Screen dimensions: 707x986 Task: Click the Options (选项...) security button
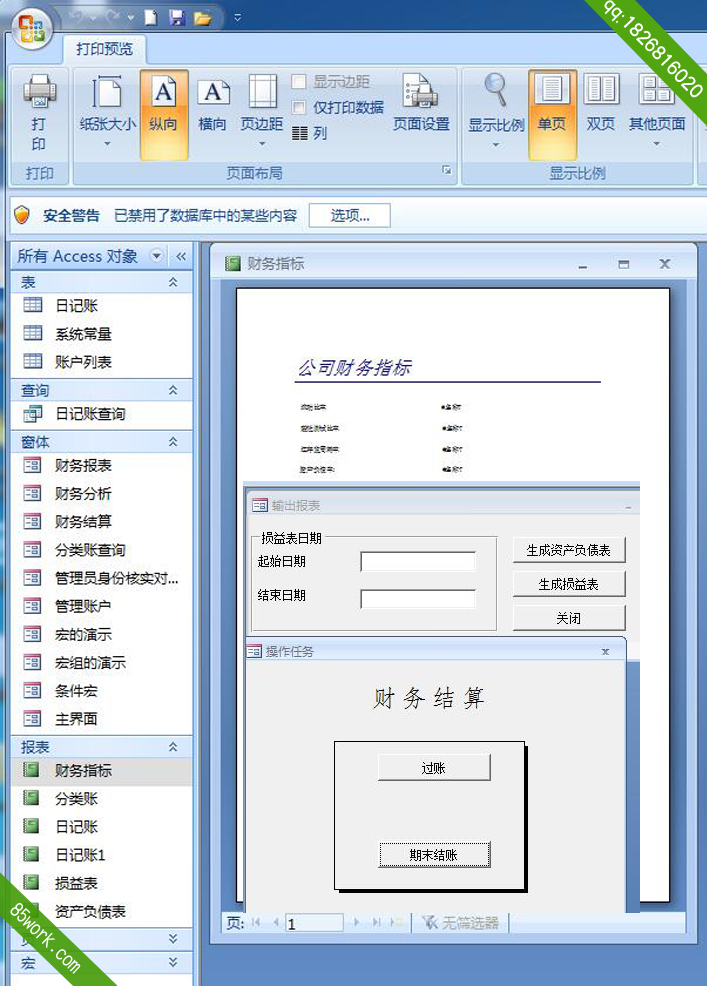[349, 215]
